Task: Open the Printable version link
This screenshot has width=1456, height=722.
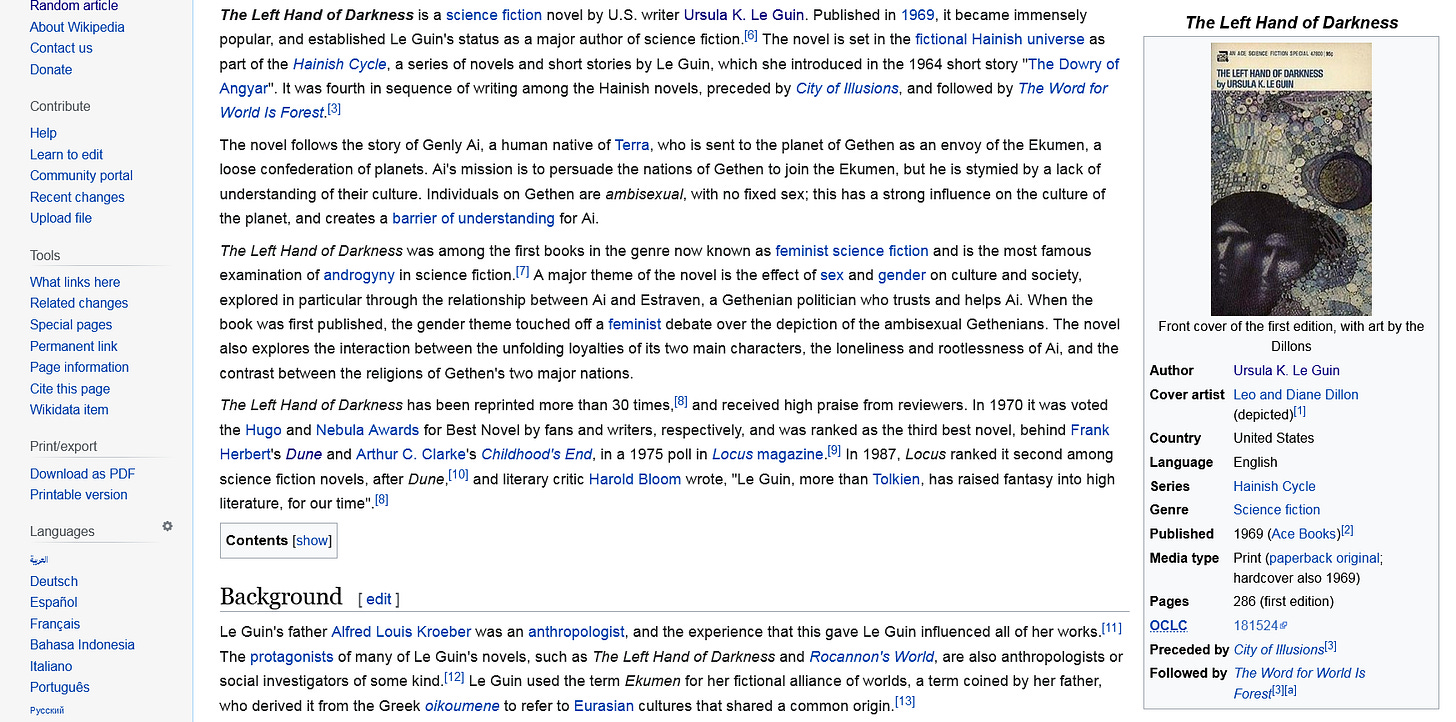Action: point(79,495)
